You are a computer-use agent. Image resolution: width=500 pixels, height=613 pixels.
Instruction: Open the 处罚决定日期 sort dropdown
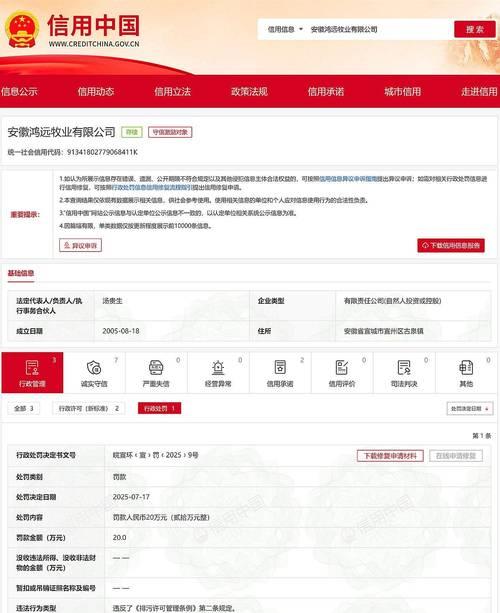pos(470,409)
